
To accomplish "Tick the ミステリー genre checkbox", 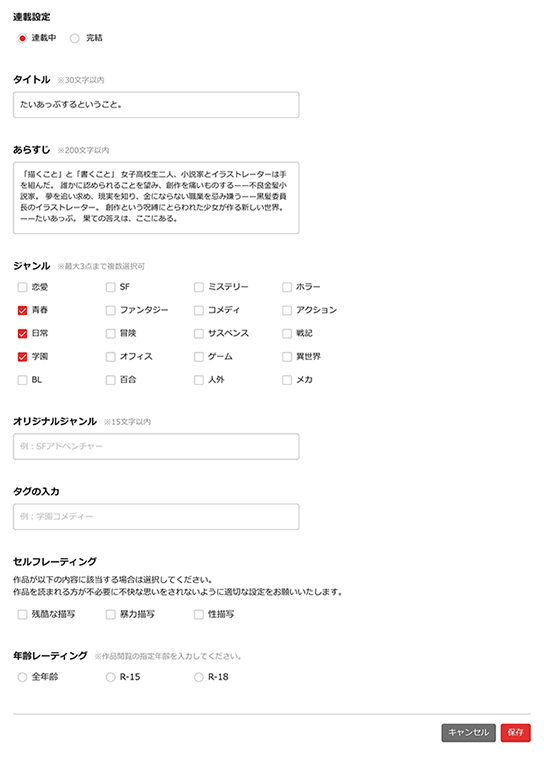I will [x=199, y=287].
